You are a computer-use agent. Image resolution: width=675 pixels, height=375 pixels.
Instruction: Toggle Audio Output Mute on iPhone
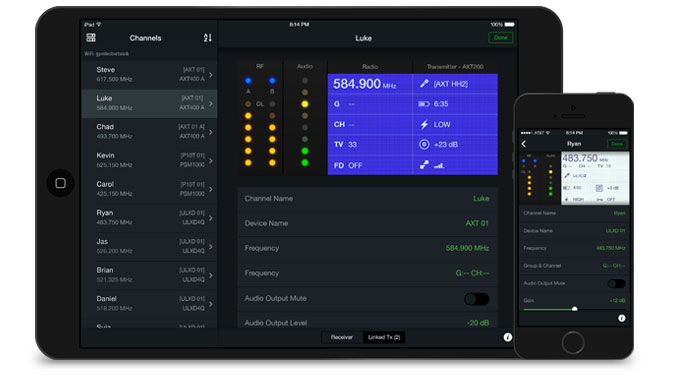point(616,283)
